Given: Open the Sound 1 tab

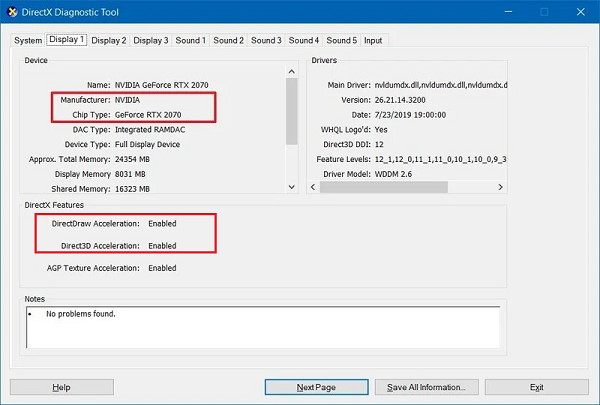Looking at the screenshot, I should (x=190, y=40).
